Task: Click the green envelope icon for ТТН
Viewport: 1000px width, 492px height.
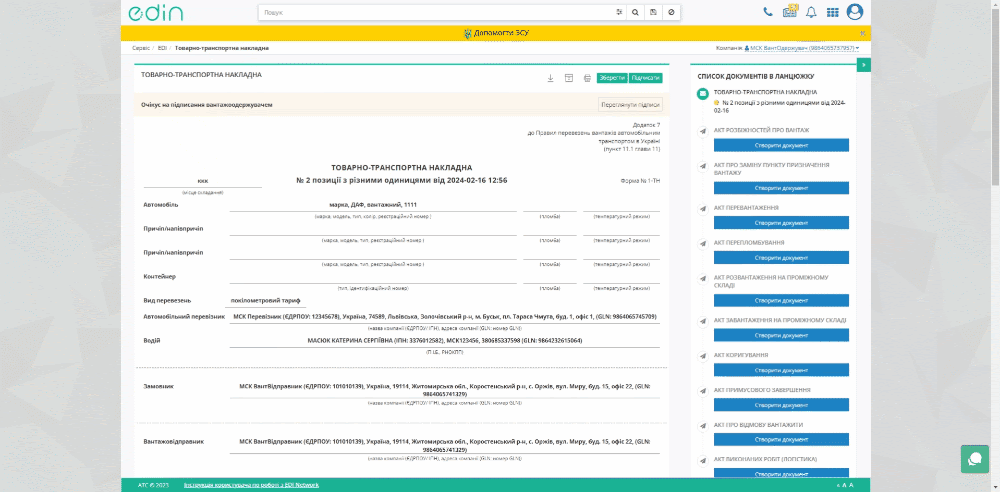Action: (x=703, y=94)
